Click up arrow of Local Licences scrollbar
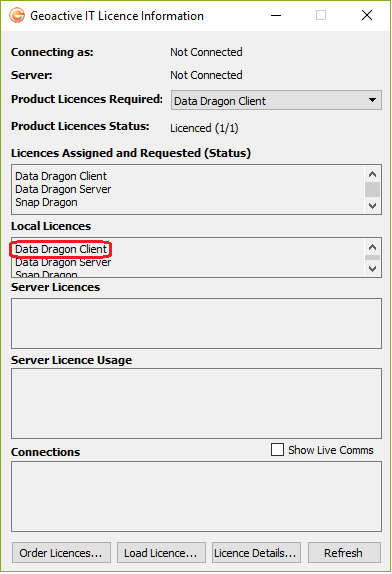 pos(373,247)
